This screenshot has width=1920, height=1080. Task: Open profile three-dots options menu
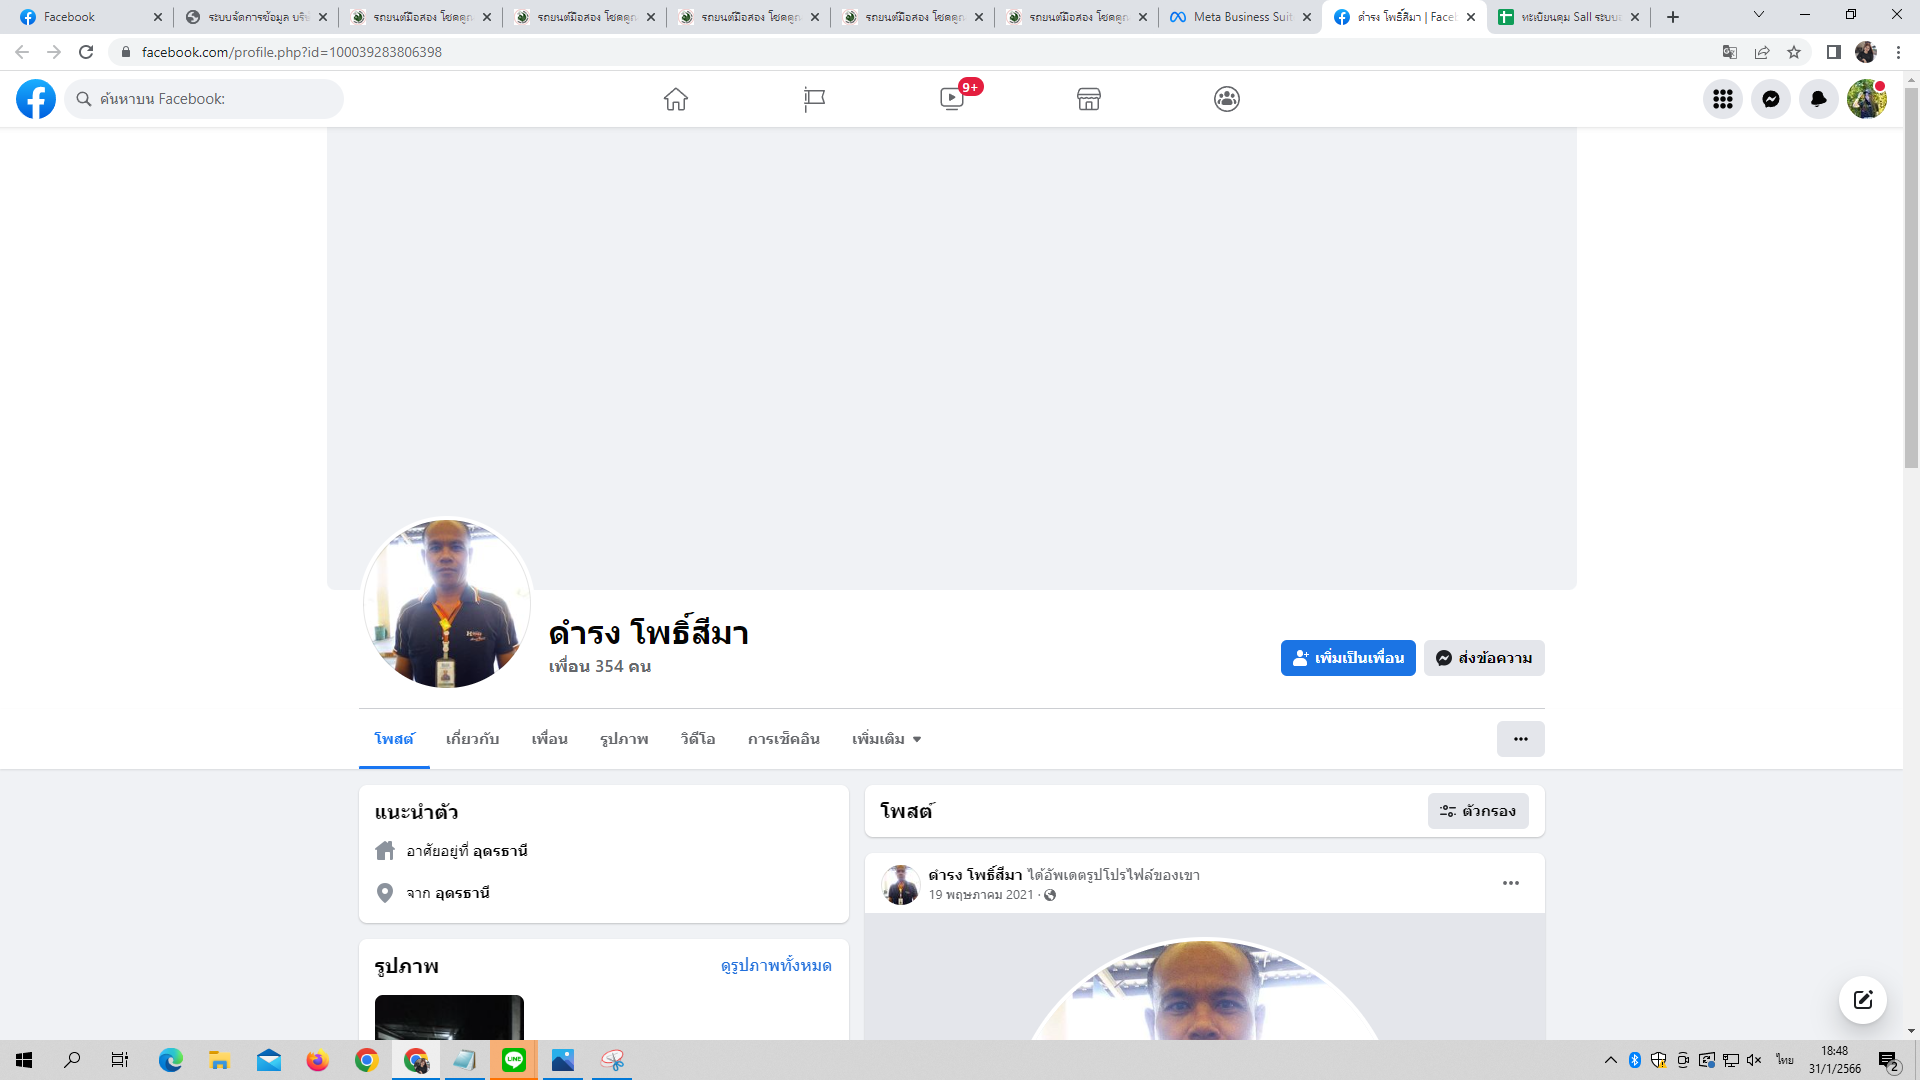point(1520,739)
